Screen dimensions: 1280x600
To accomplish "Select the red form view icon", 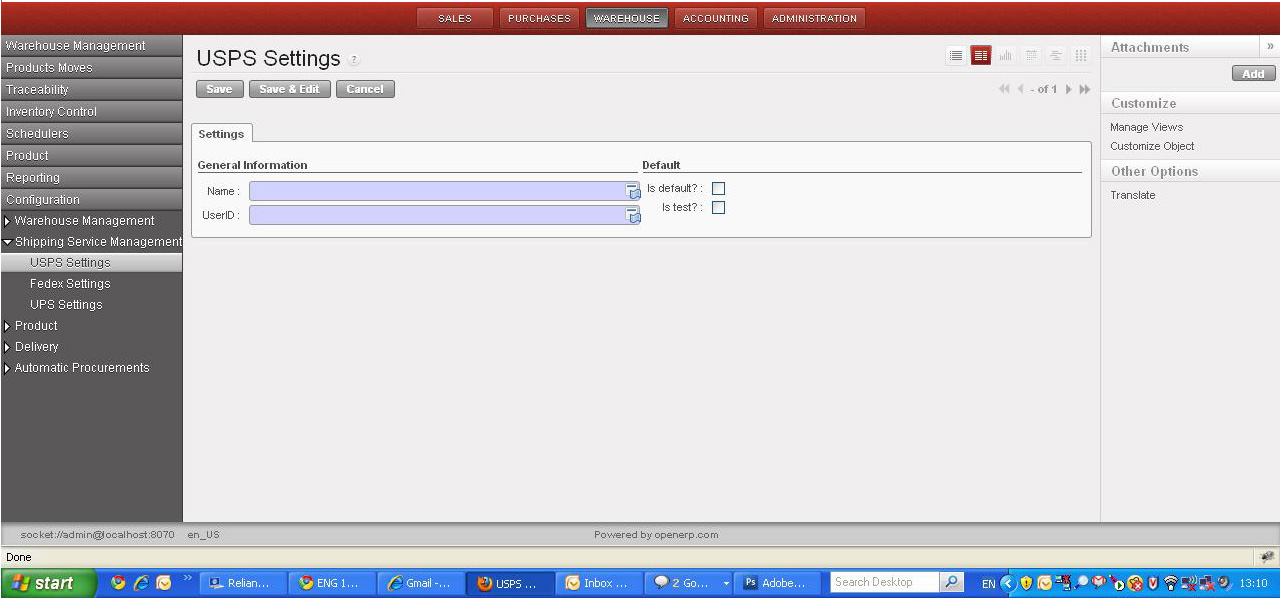I will pyautogui.click(x=981, y=56).
